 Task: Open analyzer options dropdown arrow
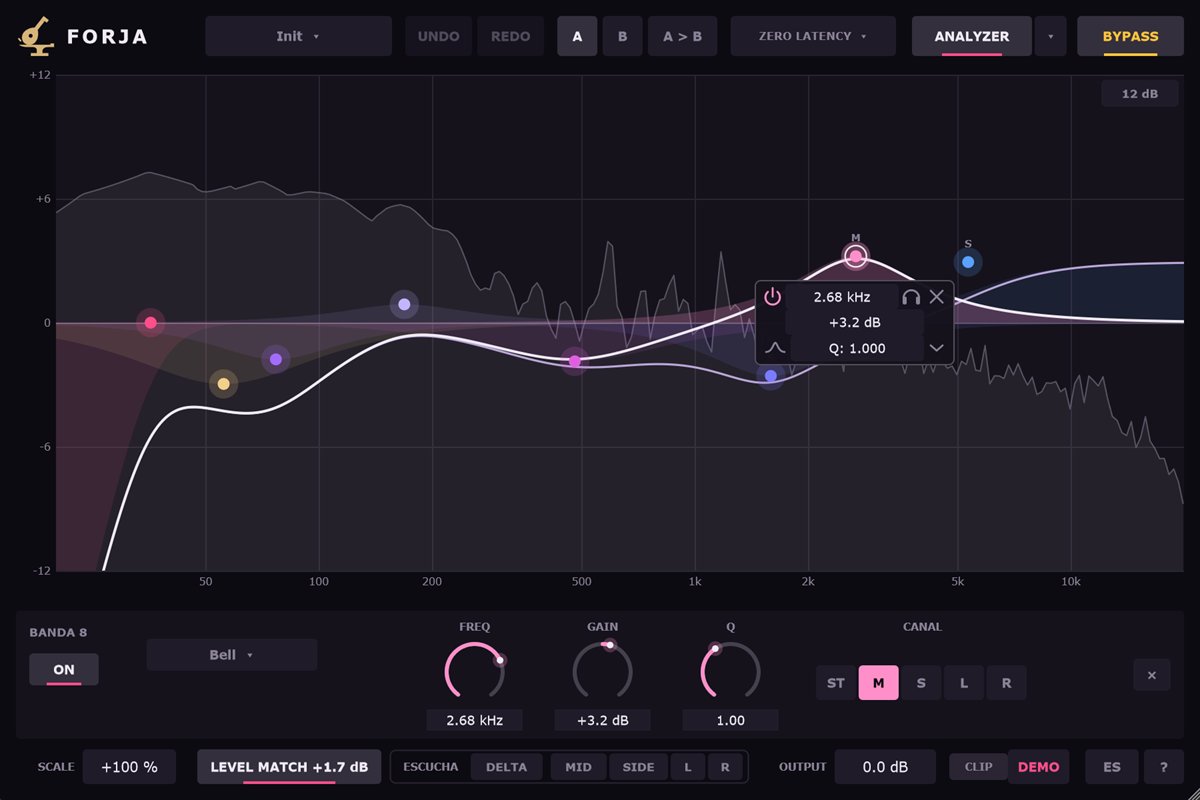1050,36
